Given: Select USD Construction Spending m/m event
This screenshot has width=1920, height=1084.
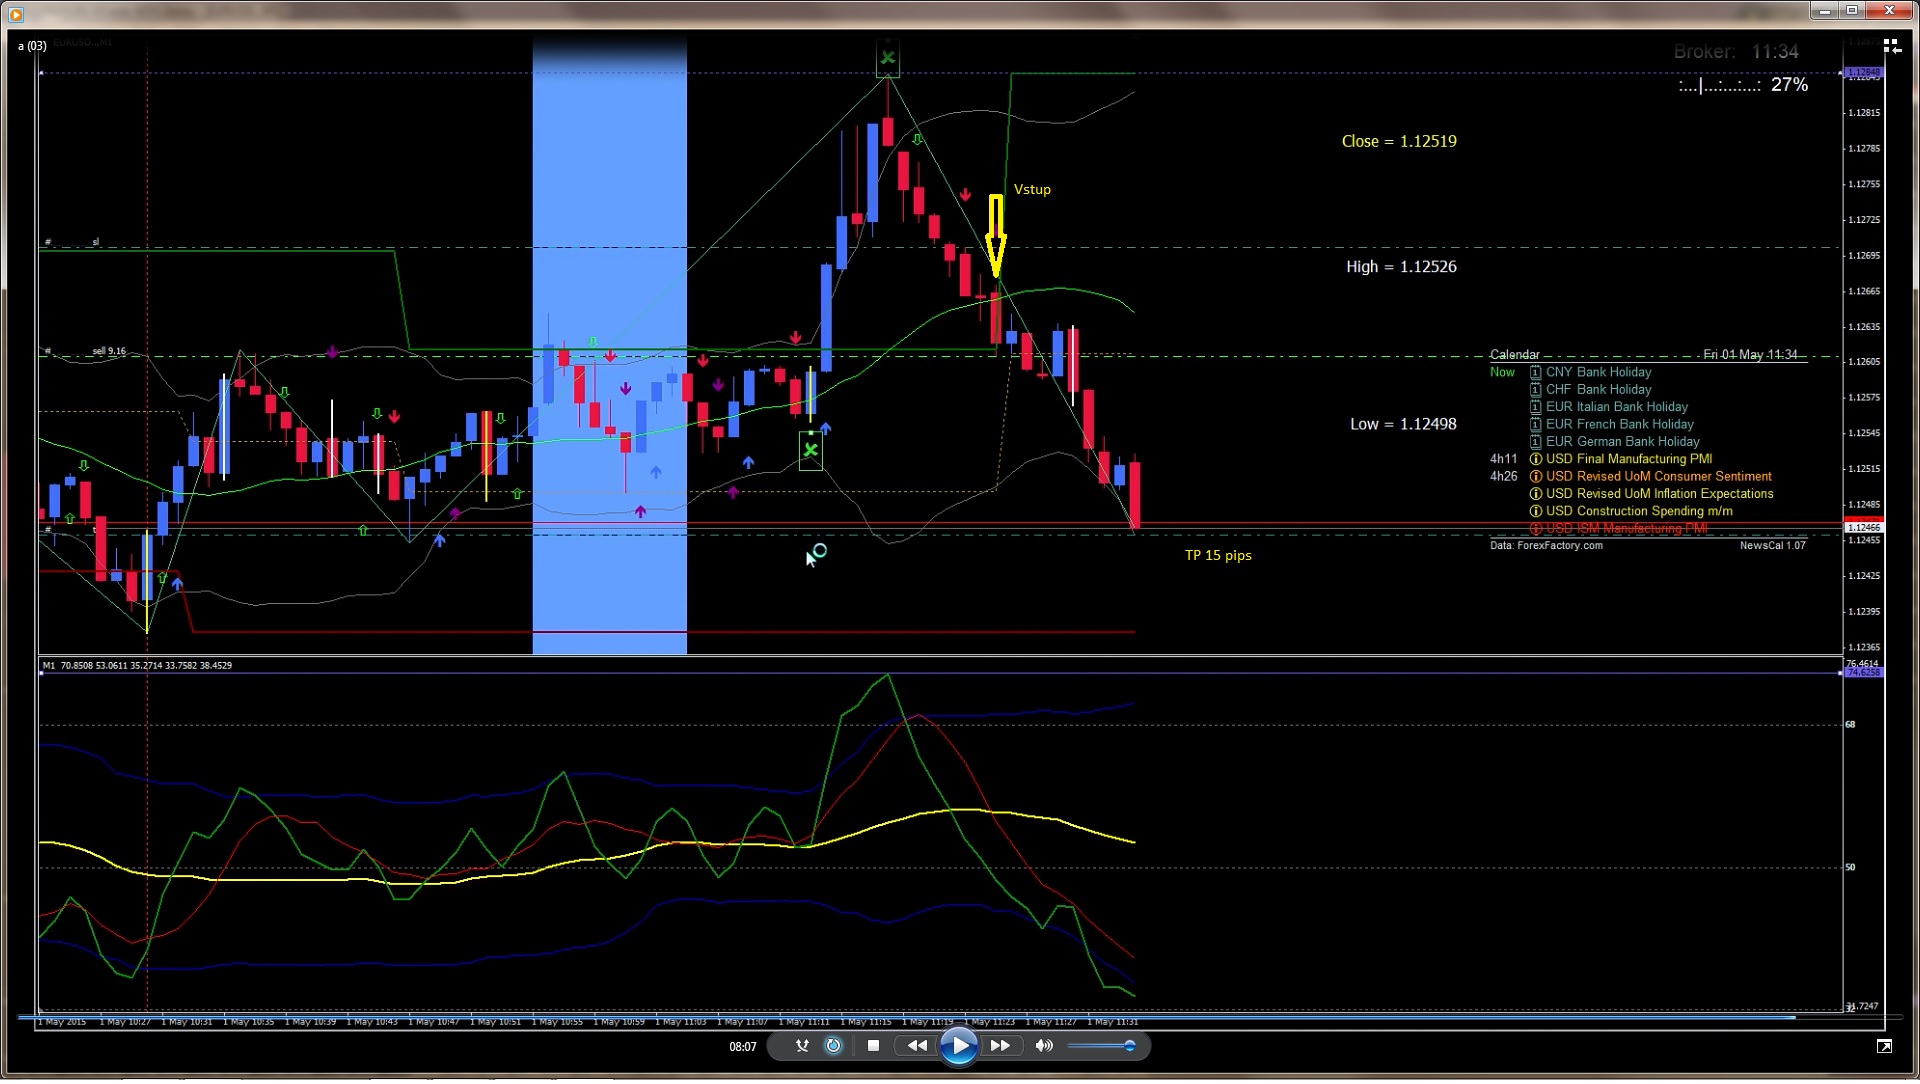Looking at the screenshot, I should (x=1639, y=512).
